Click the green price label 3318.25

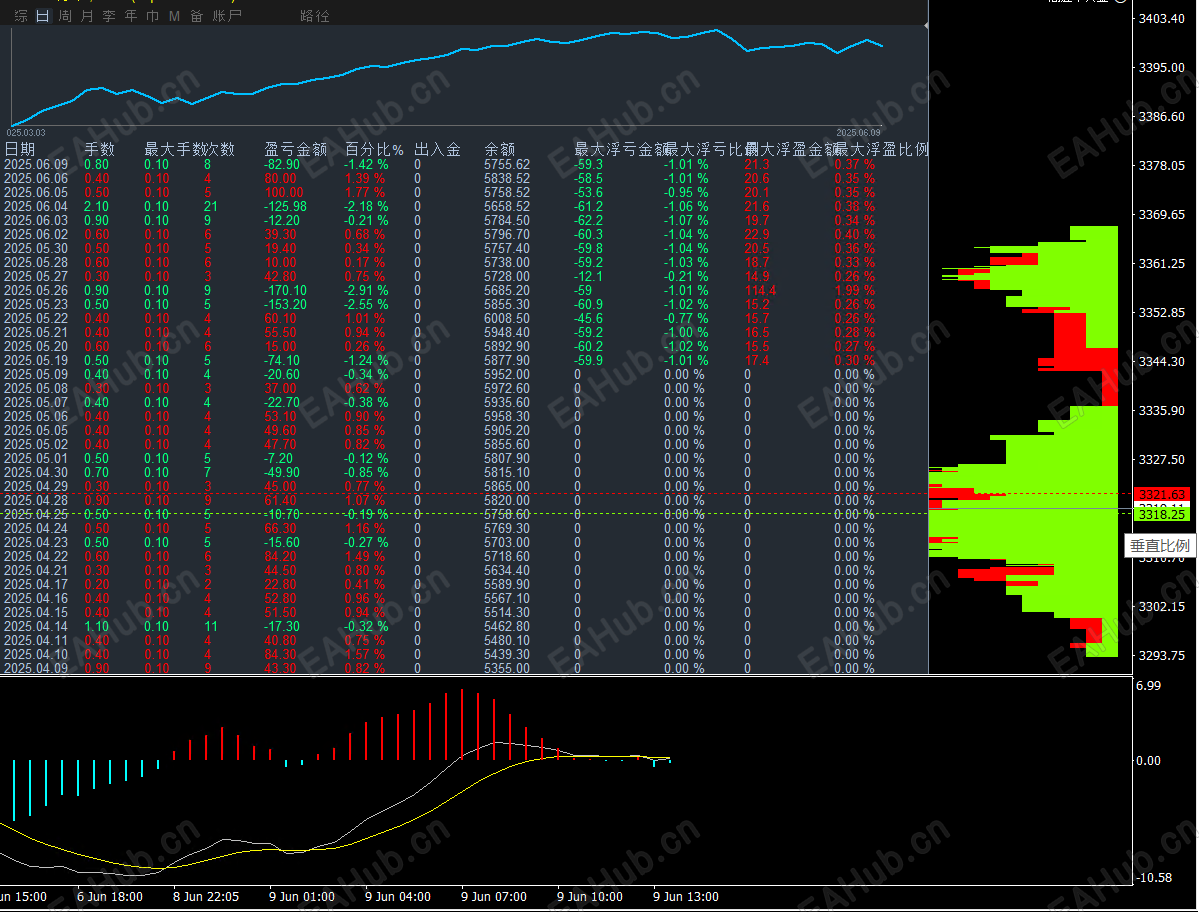pos(1162,514)
